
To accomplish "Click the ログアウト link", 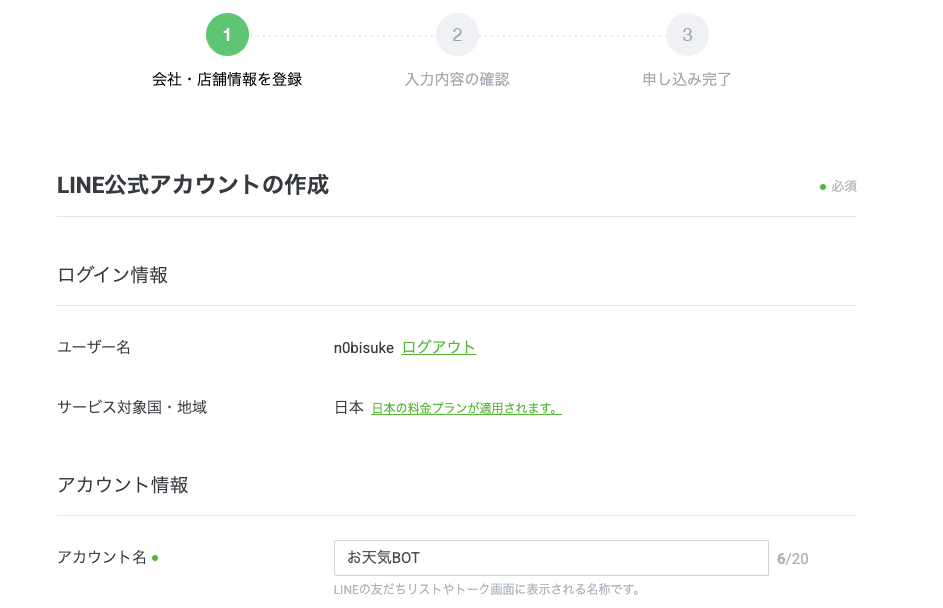I will pos(439,348).
